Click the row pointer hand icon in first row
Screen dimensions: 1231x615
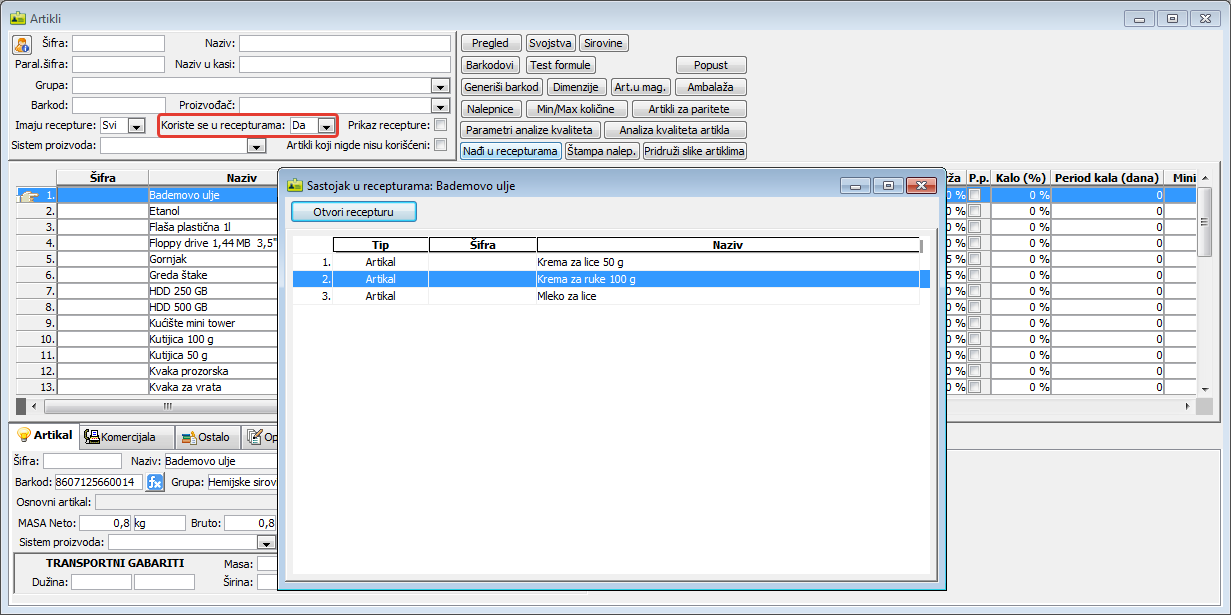[x=29, y=196]
